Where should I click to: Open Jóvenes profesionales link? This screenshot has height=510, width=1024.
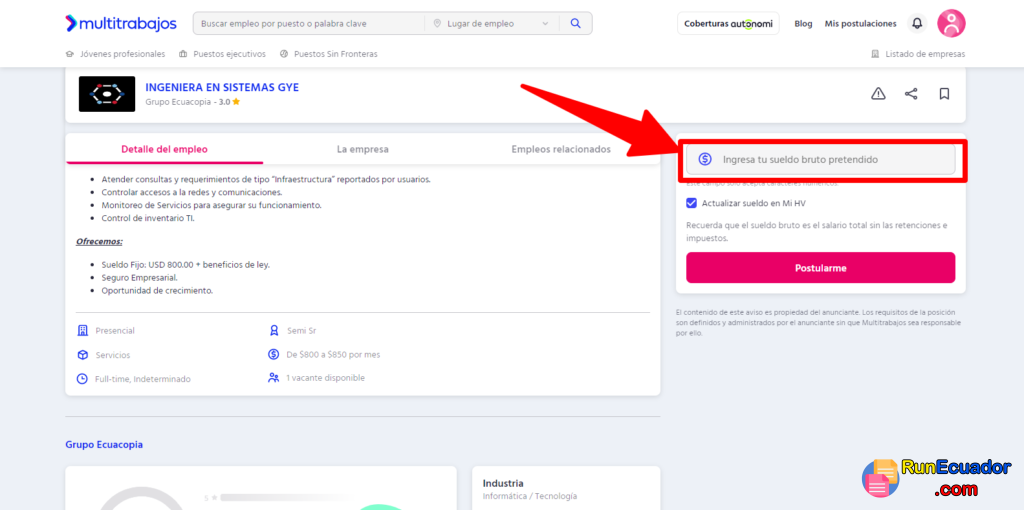coord(123,54)
